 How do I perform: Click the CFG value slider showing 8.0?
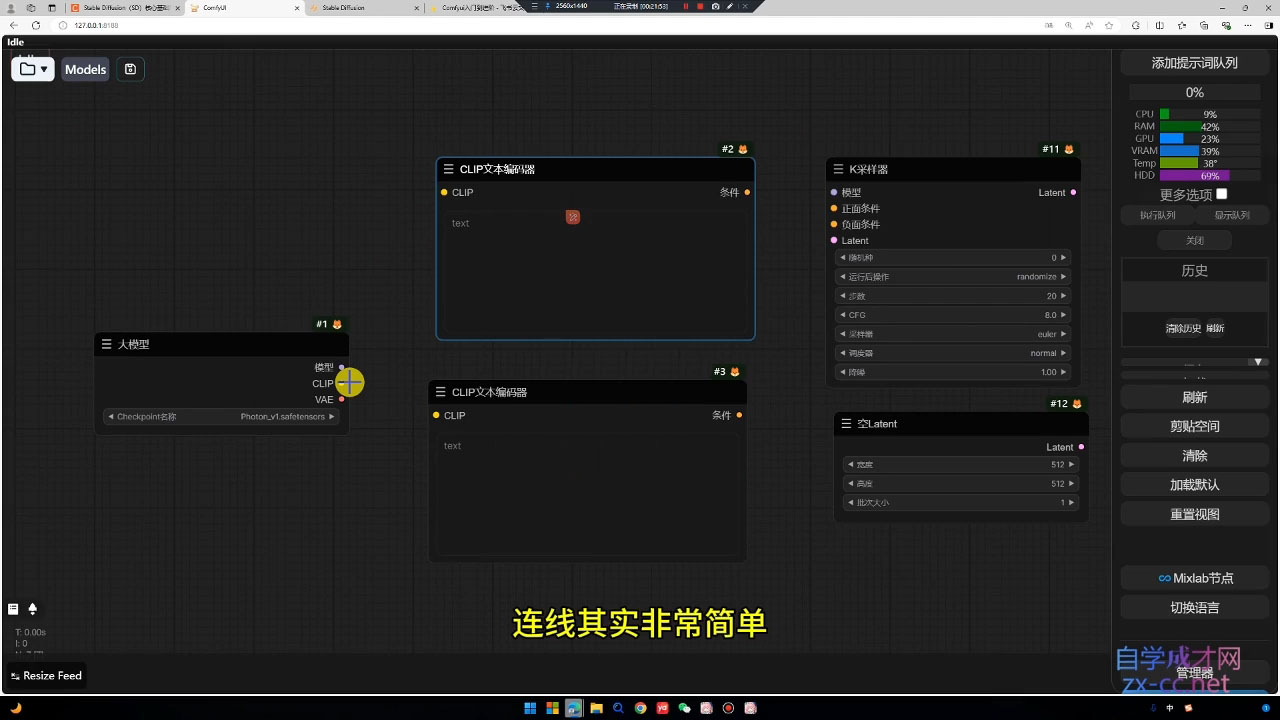pos(953,315)
